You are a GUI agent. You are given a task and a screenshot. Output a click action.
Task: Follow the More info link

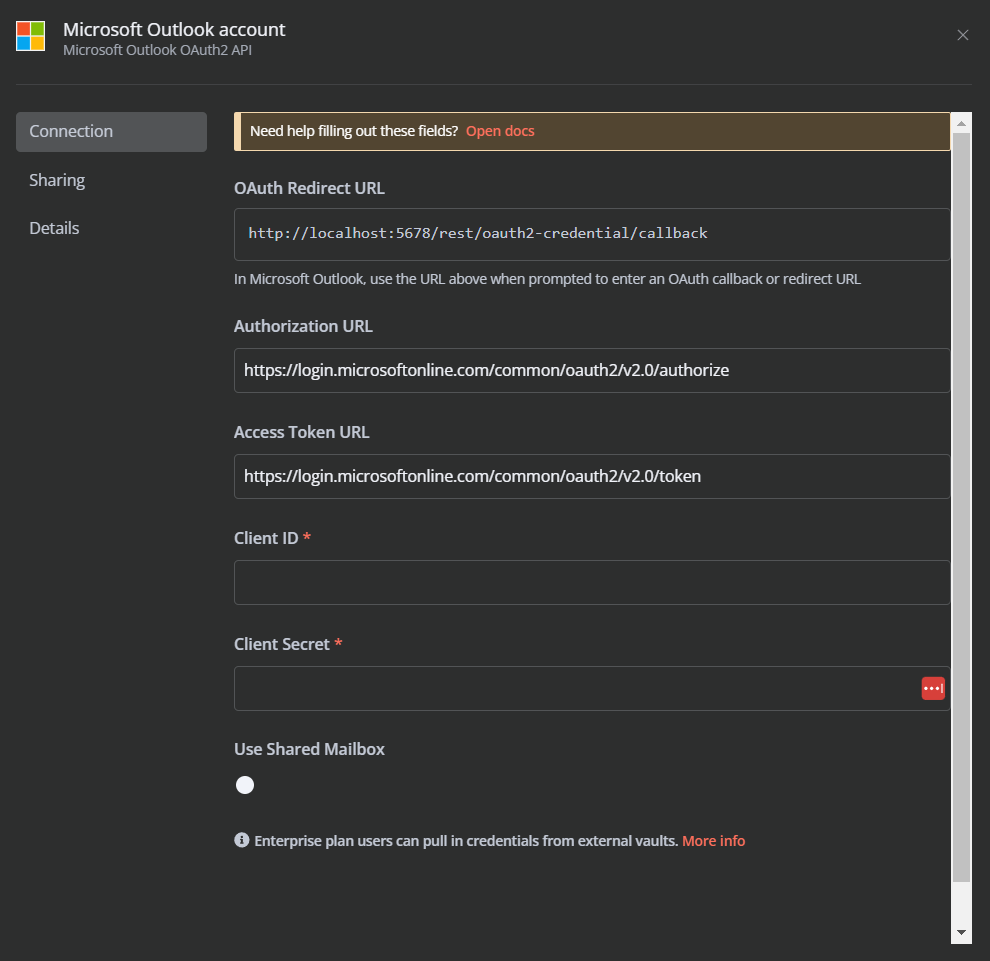tap(713, 841)
